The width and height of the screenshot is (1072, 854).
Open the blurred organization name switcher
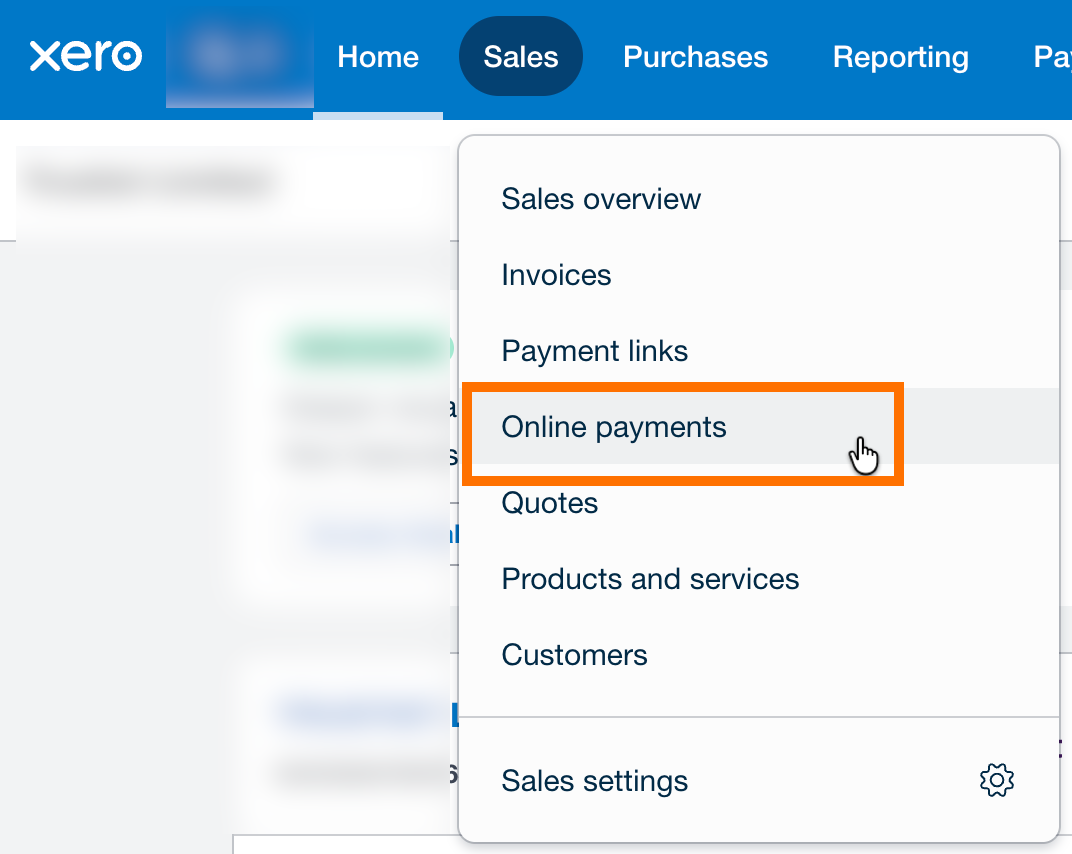pos(239,57)
